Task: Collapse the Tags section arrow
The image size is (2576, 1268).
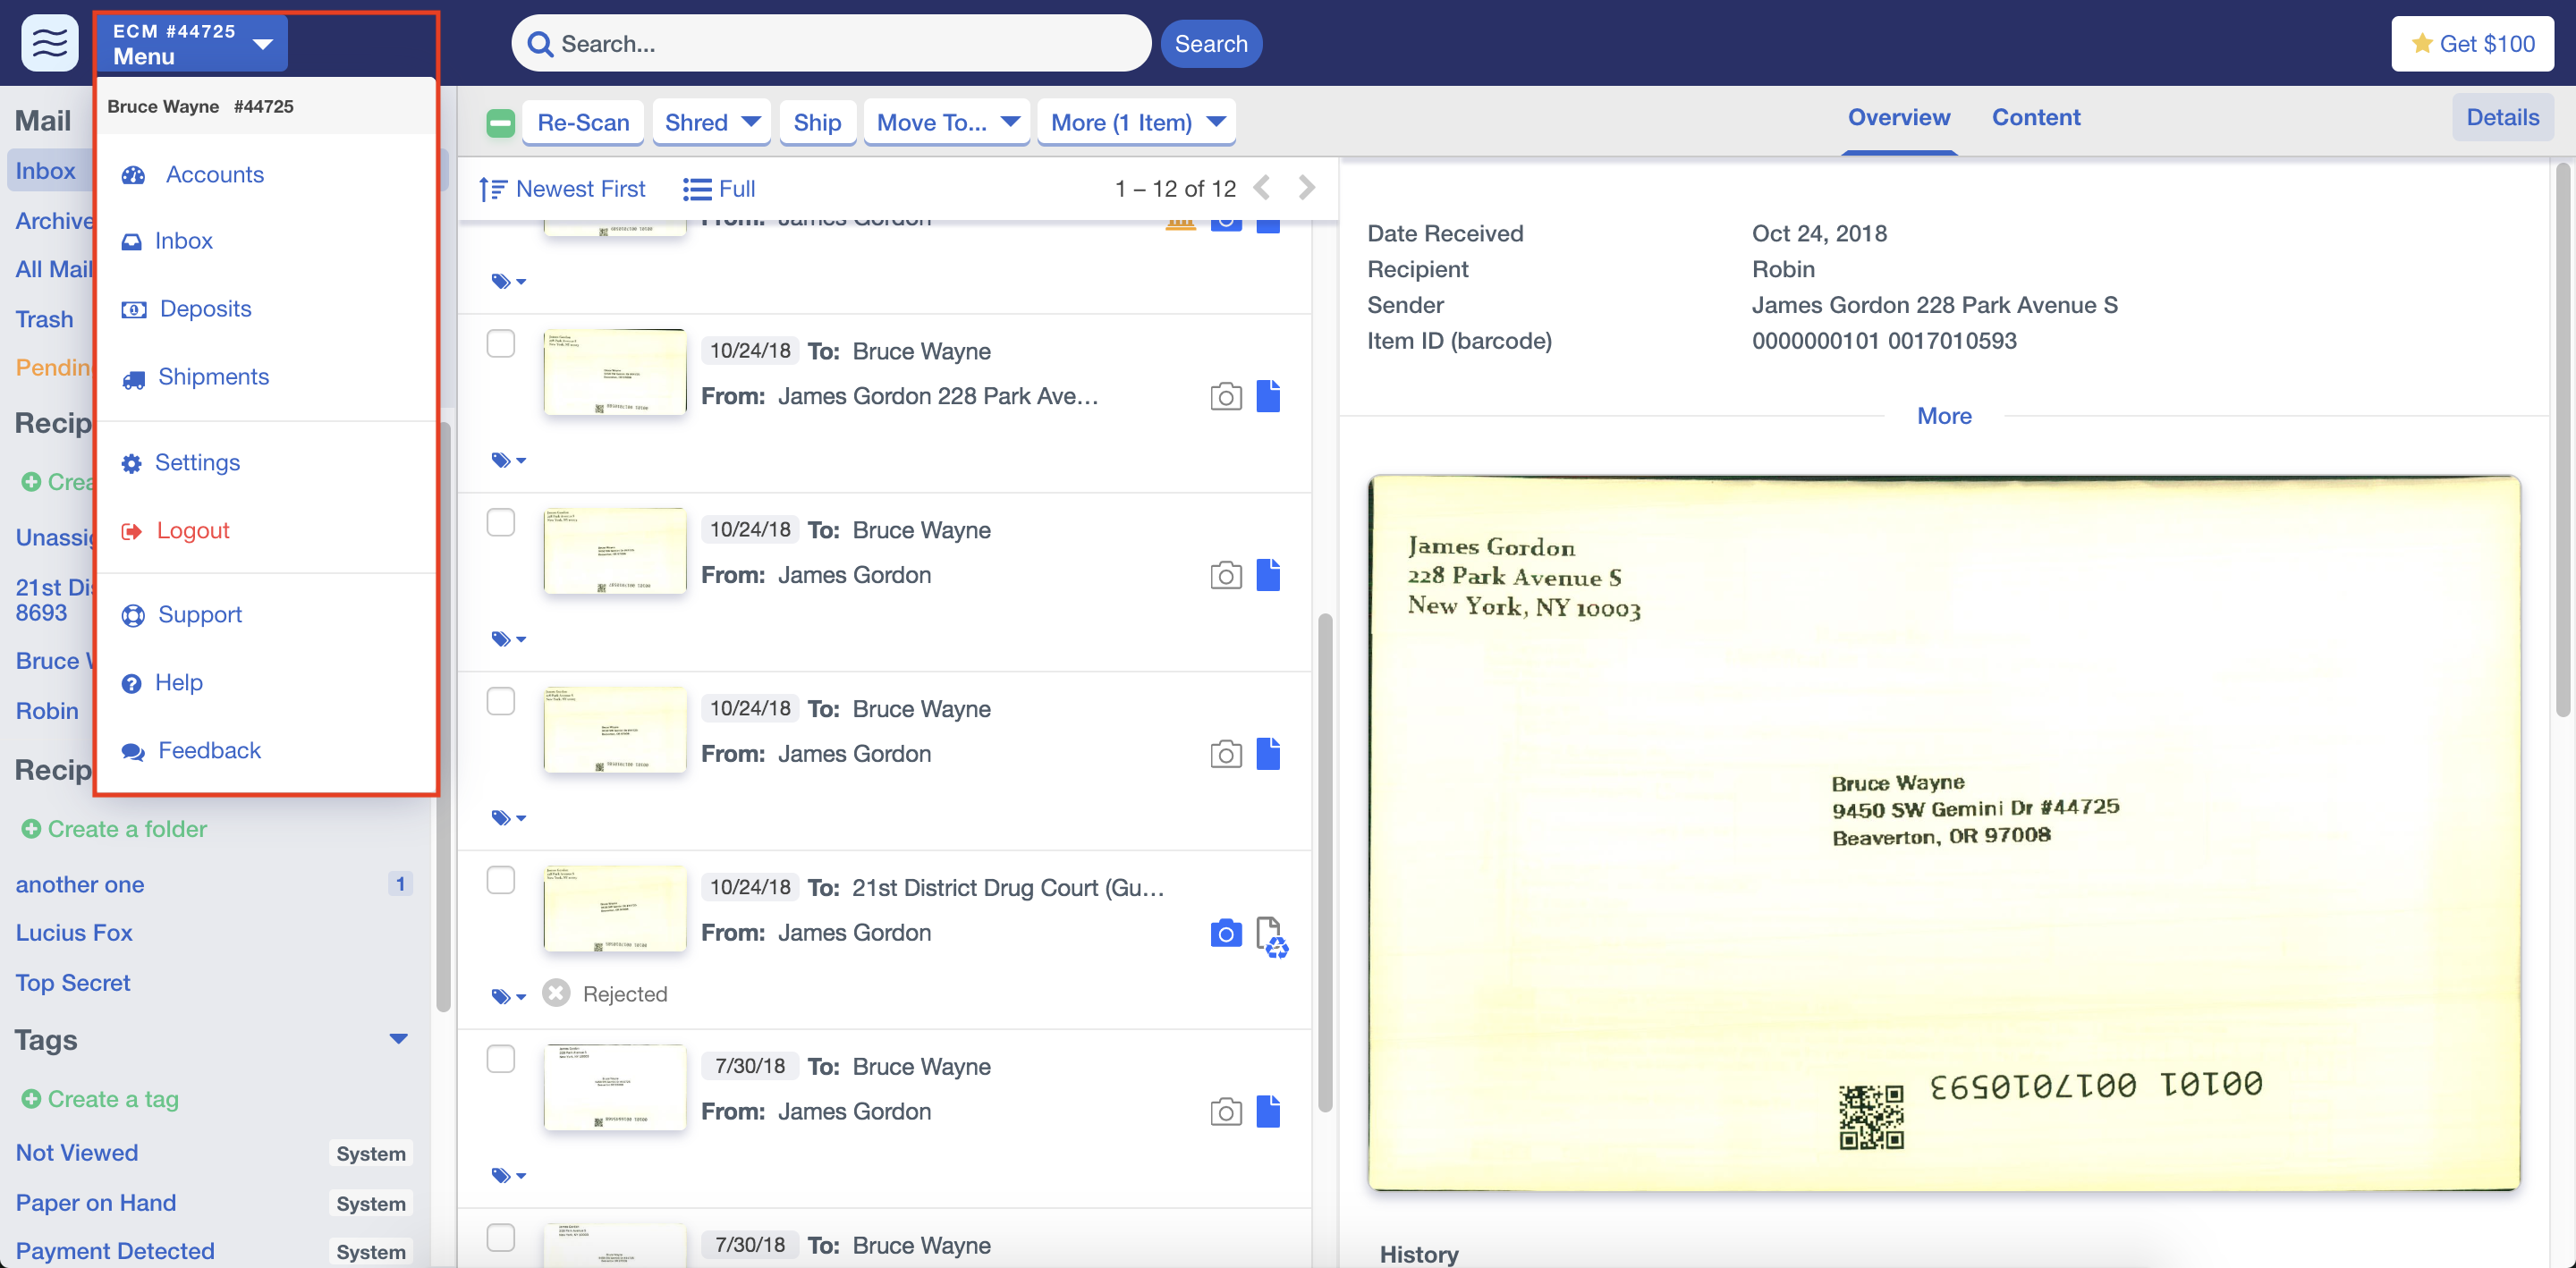Action: tap(398, 1040)
